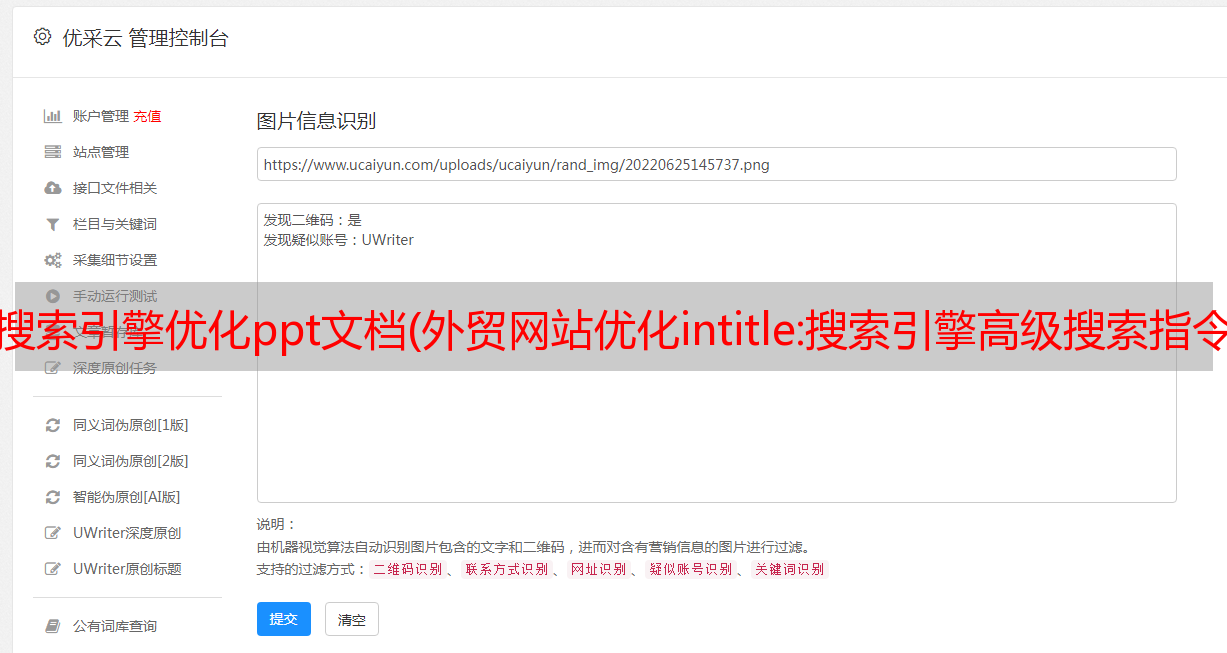The width and height of the screenshot is (1227, 653).
Task: Click the 联系方式识别 tag
Action: [507, 569]
